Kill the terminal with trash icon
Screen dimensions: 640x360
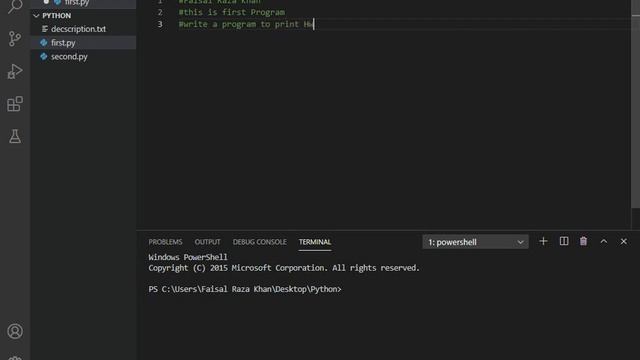tap(583, 241)
